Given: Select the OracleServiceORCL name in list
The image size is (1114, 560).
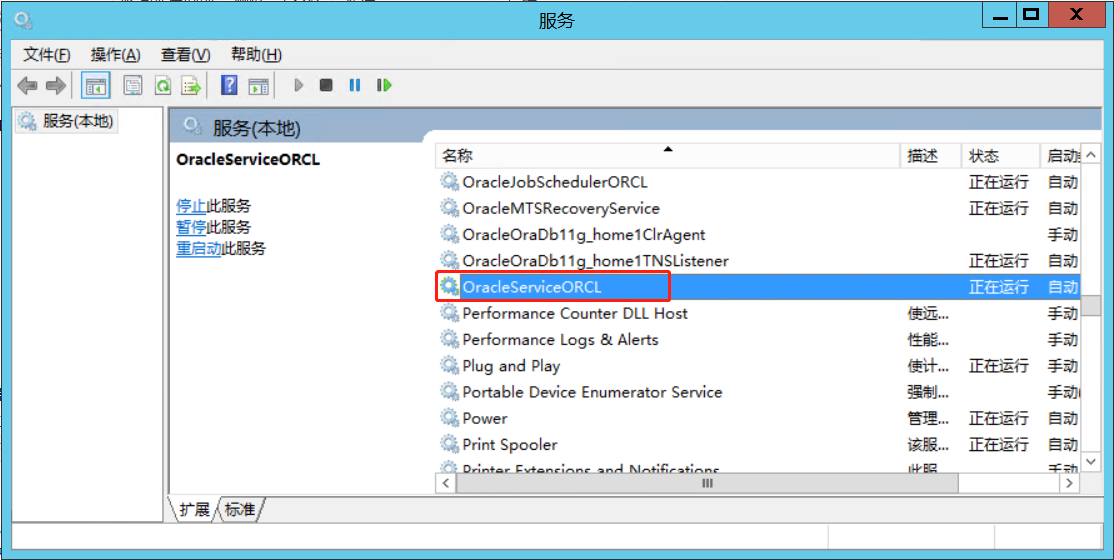Looking at the screenshot, I should pos(532,287).
